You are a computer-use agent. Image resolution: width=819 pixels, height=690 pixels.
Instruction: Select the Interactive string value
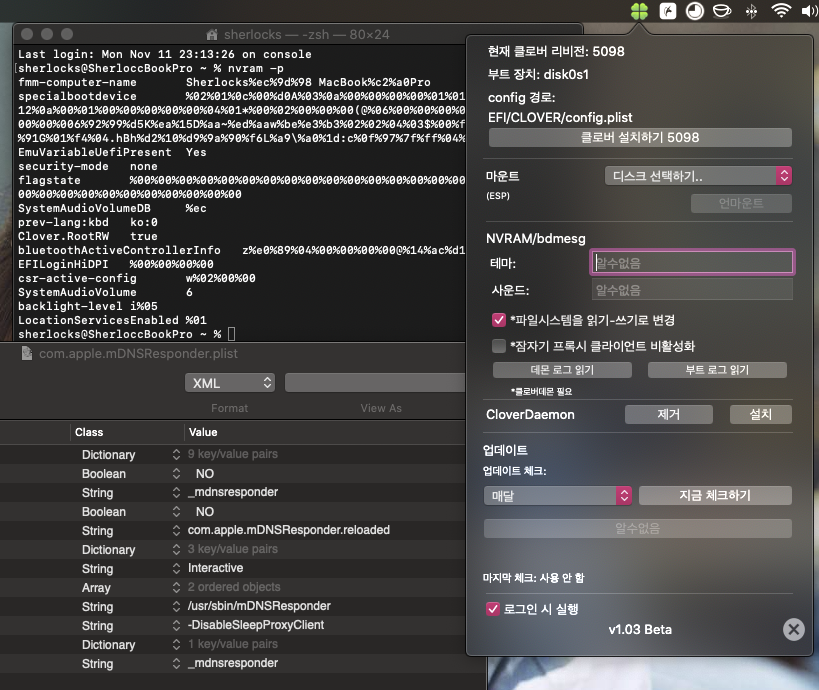[215, 568]
